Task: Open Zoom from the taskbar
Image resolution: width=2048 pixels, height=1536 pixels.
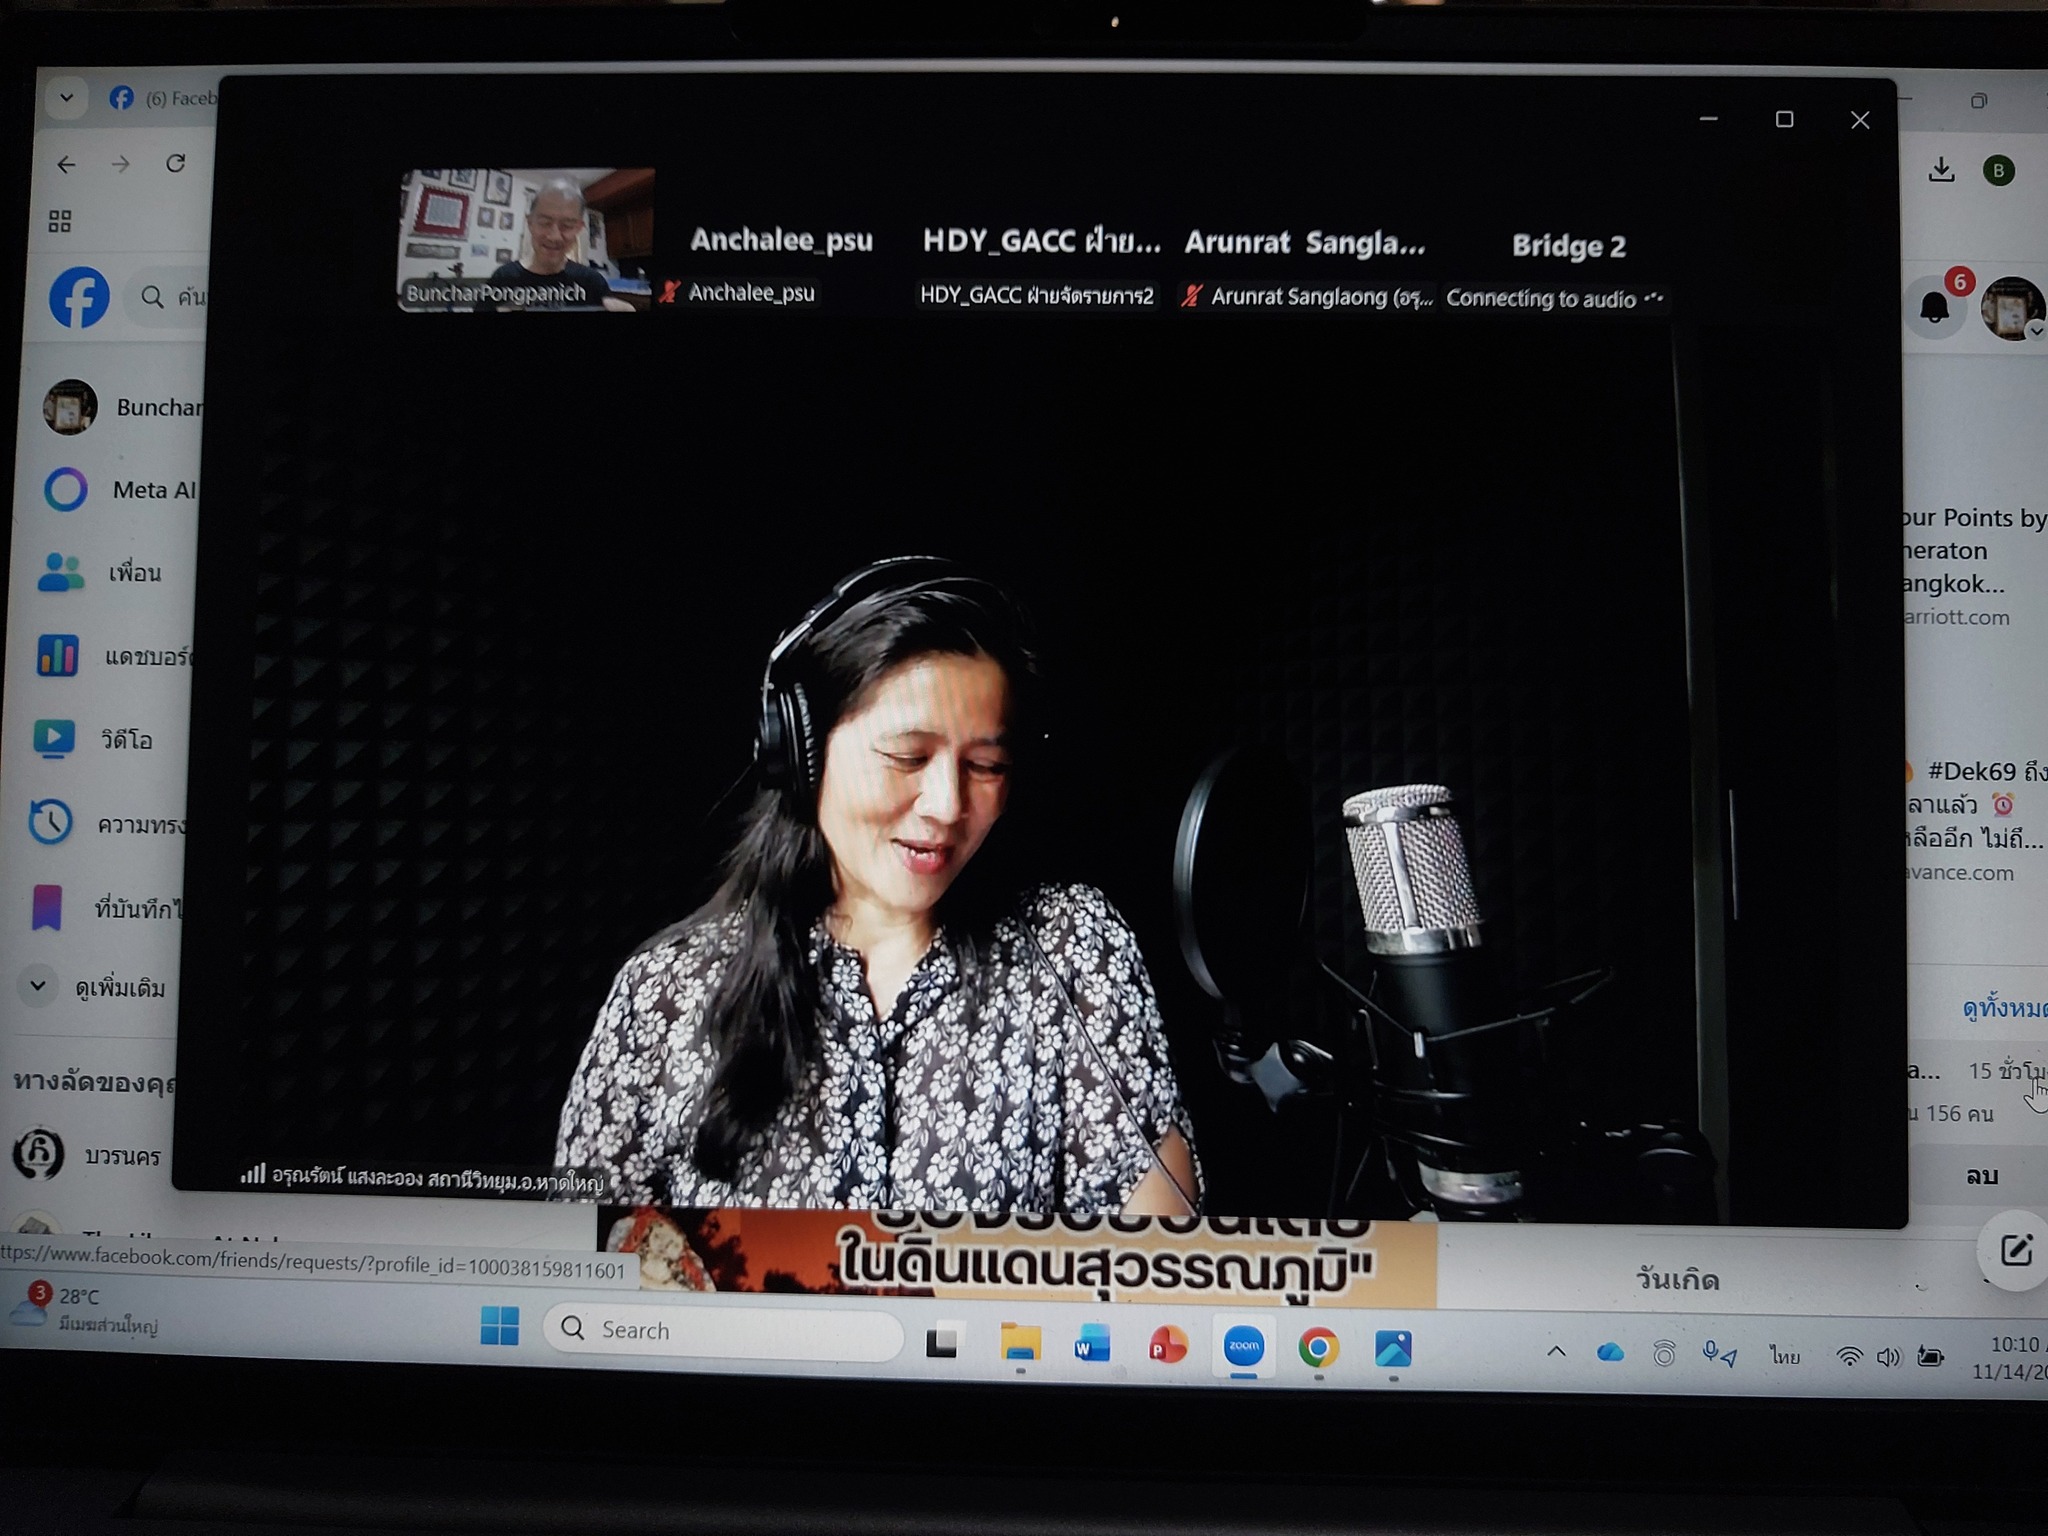Action: [x=1243, y=1347]
